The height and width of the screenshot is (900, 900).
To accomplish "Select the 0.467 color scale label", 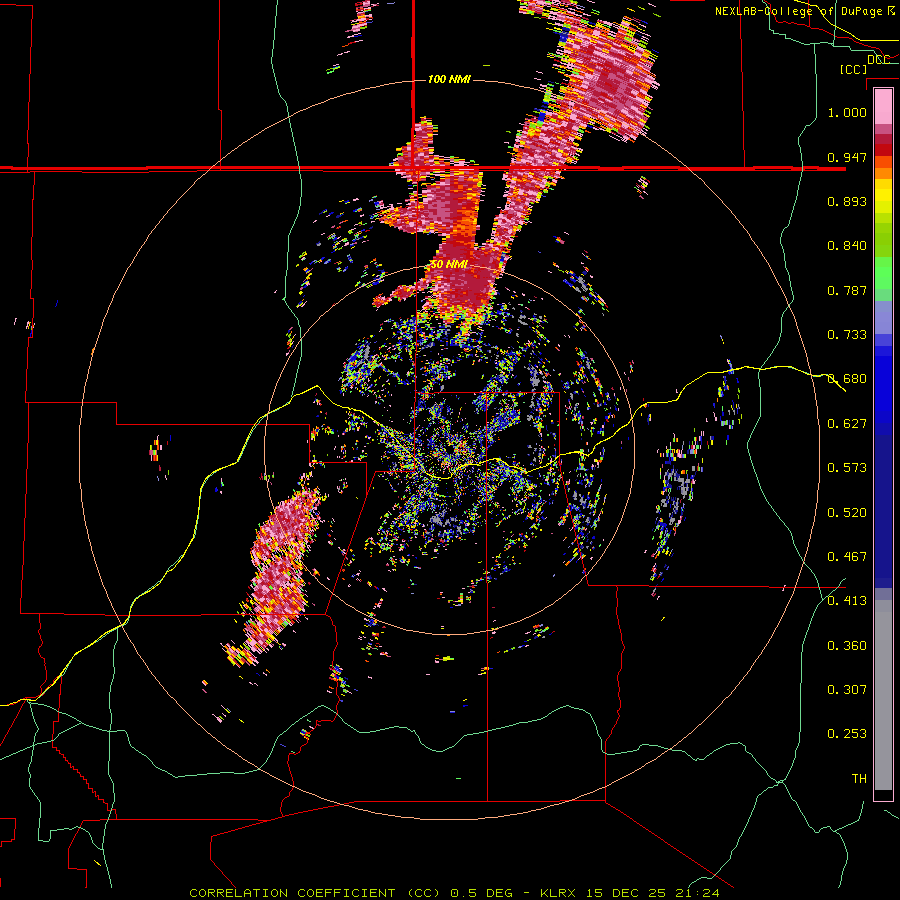I will click(x=847, y=557).
